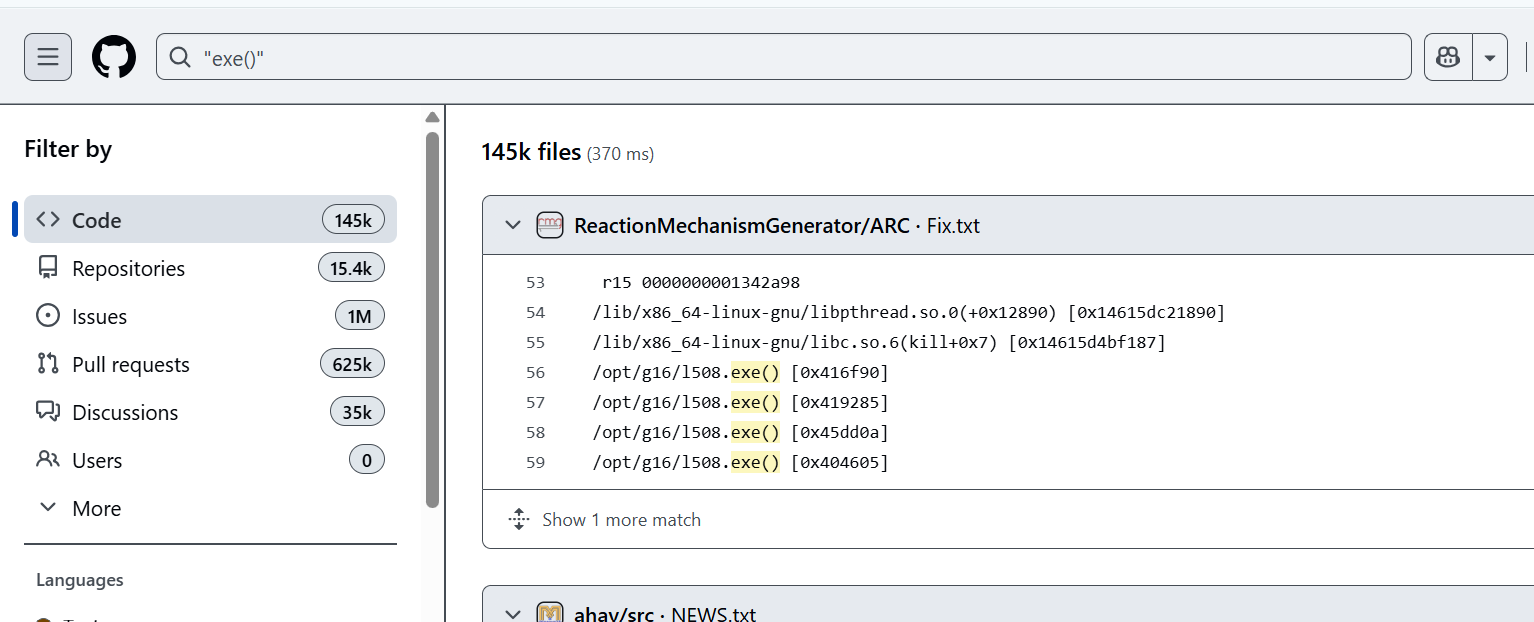Screen dimensions: 1534x622
Task: Click Show 1 more match
Action: click(x=621, y=519)
